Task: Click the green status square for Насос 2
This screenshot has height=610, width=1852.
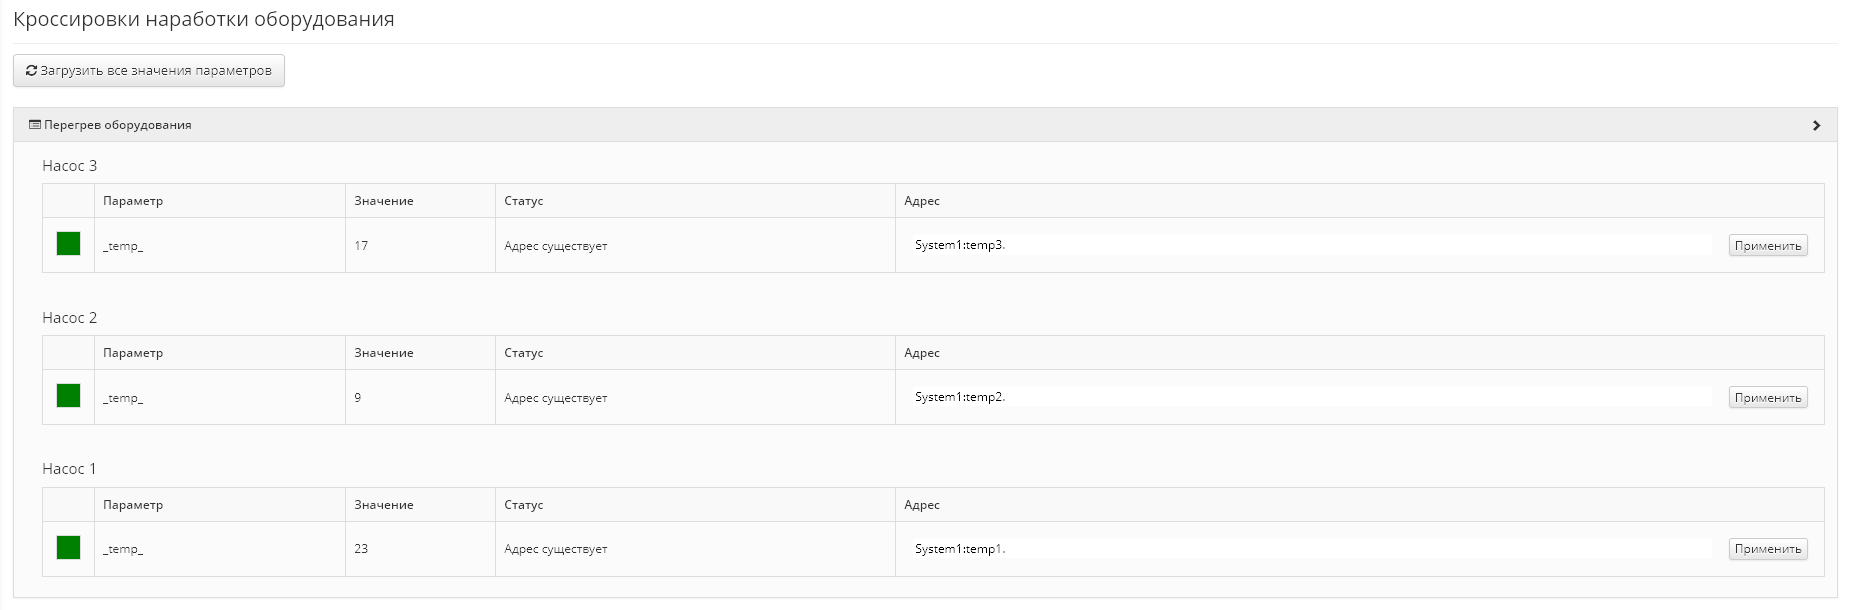Action: (x=68, y=396)
